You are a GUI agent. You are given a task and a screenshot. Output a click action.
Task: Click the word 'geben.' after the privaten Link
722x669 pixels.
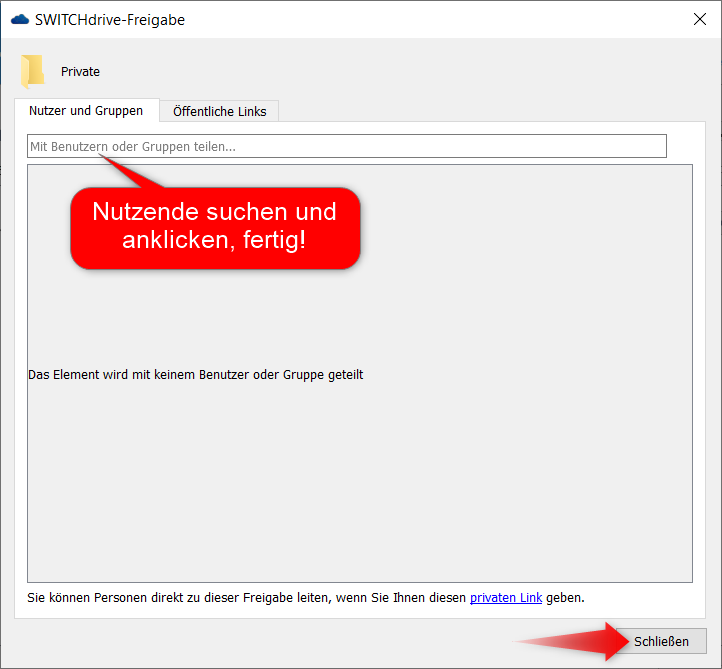[565, 597]
